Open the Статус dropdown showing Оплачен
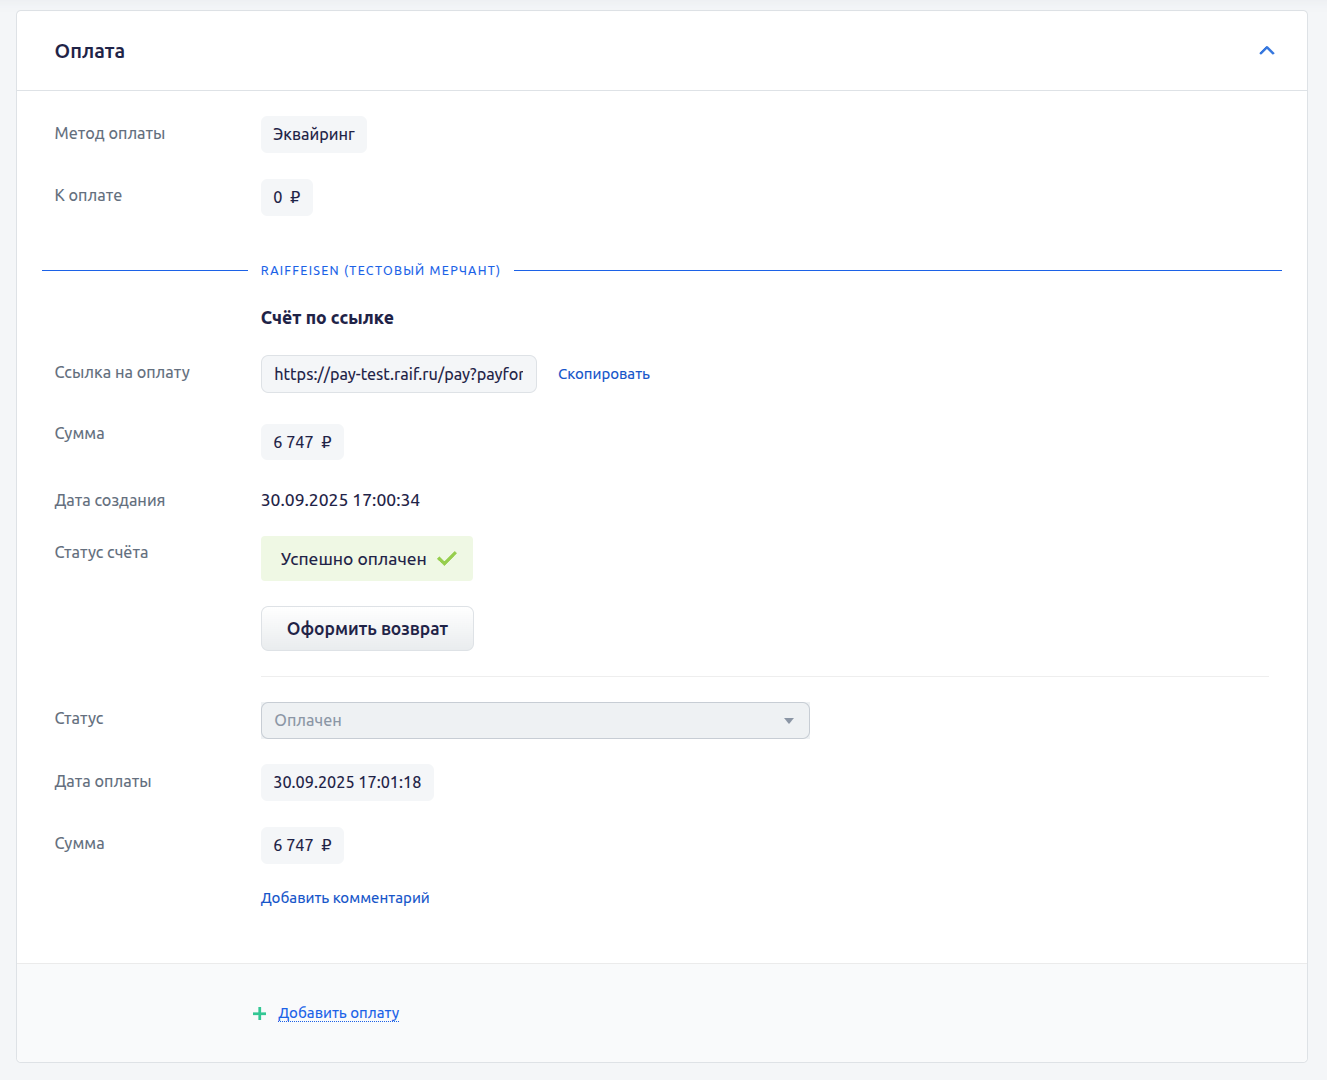This screenshot has height=1080, width=1327. (535, 720)
